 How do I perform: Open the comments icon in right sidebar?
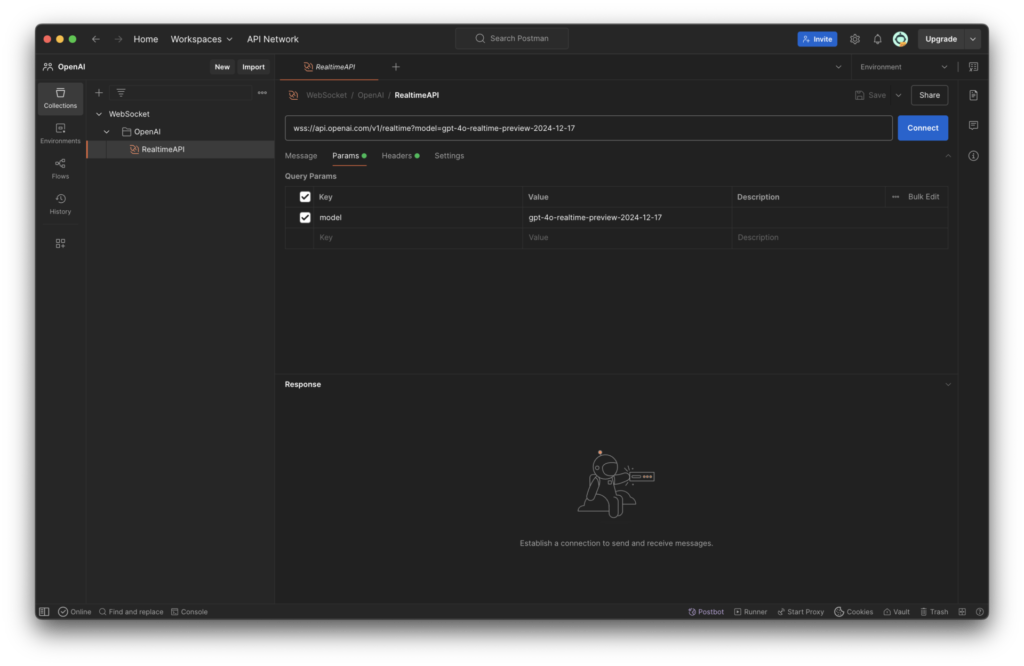[x=973, y=125]
